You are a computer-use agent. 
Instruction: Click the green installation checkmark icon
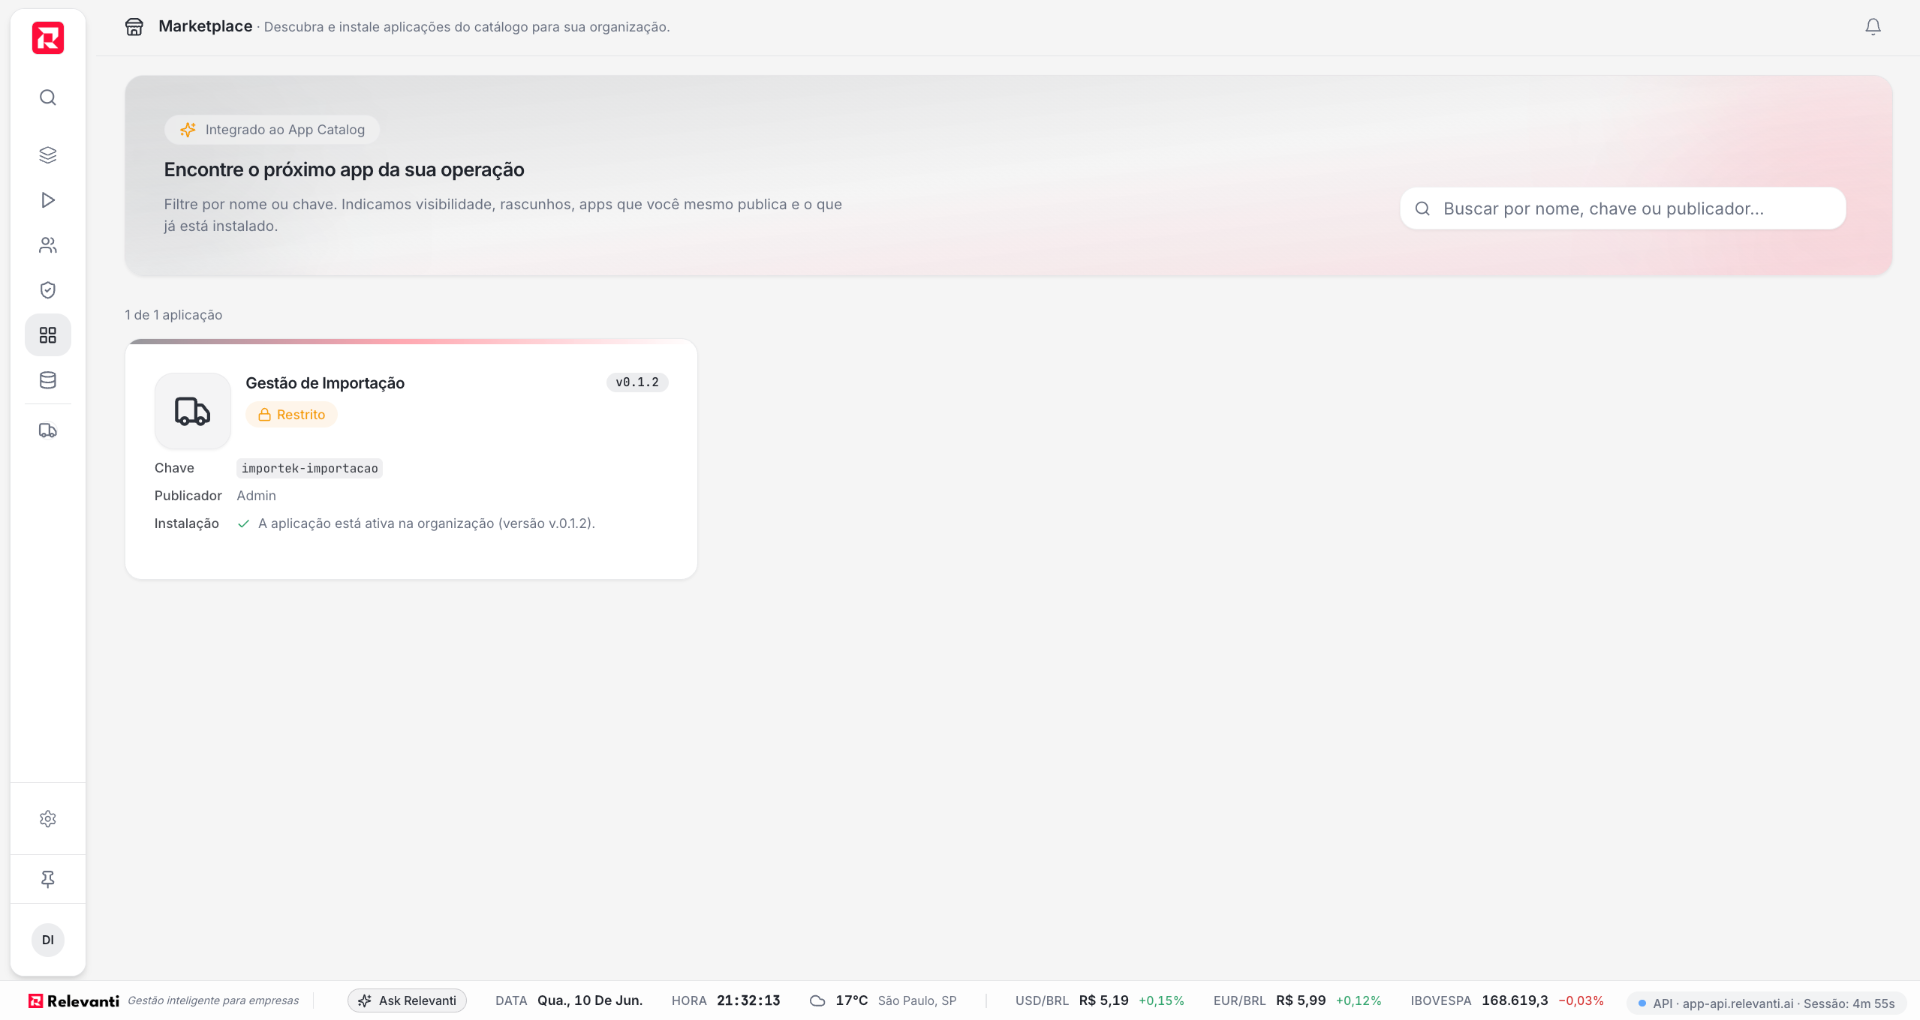[243, 524]
